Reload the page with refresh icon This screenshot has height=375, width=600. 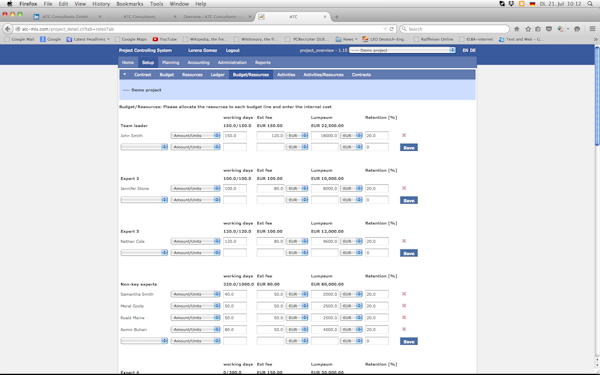click(391, 29)
